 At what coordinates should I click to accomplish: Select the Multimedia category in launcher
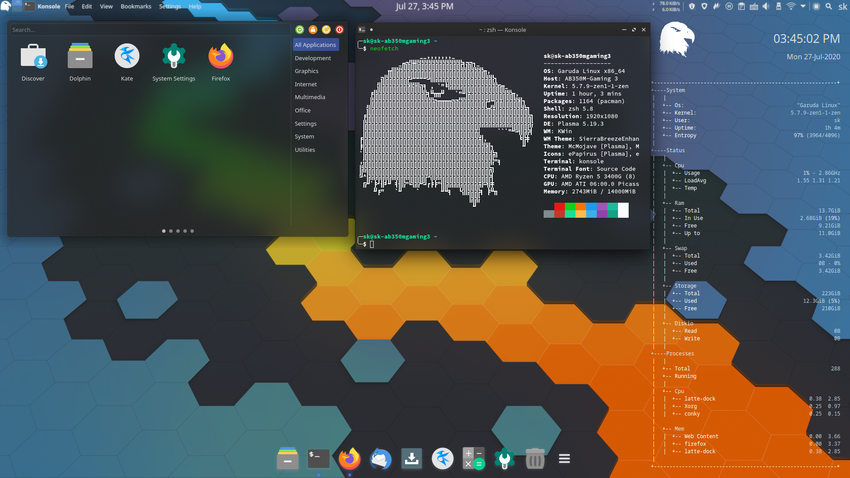pos(310,97)
